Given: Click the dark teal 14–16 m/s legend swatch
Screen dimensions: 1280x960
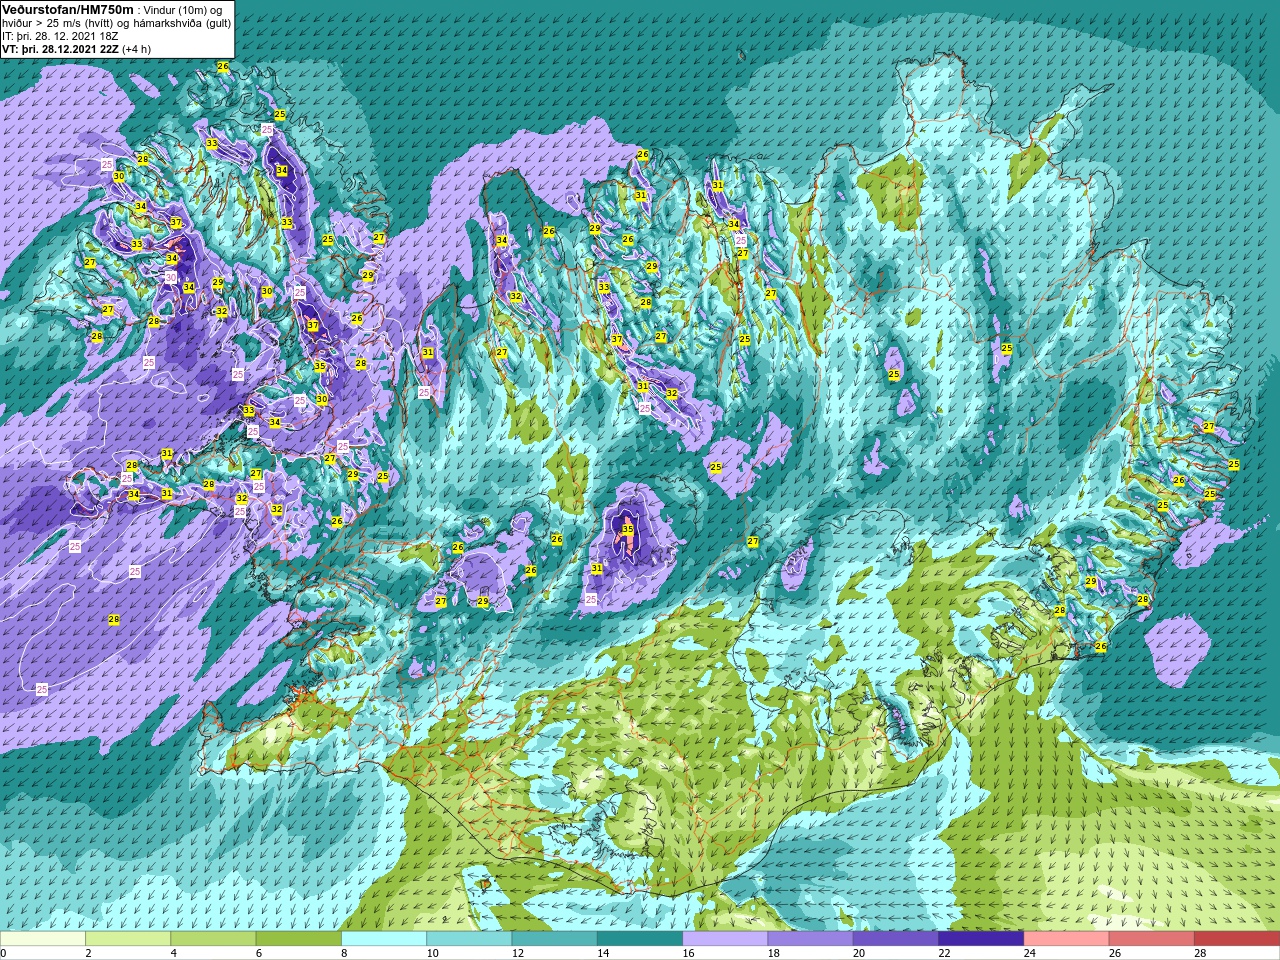Looking at the screenshot, I should tap(640, 939).
